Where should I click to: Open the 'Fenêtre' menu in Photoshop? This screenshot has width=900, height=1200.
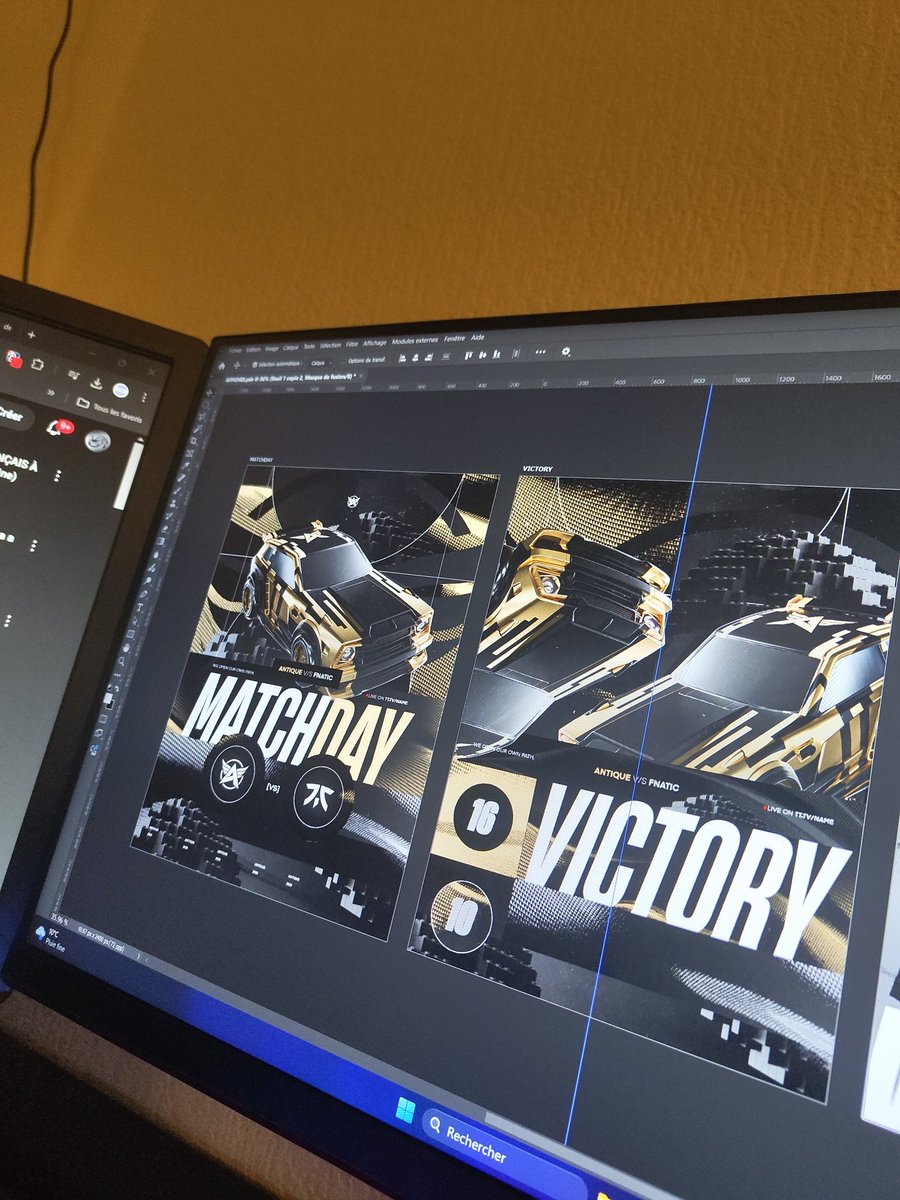454,339
